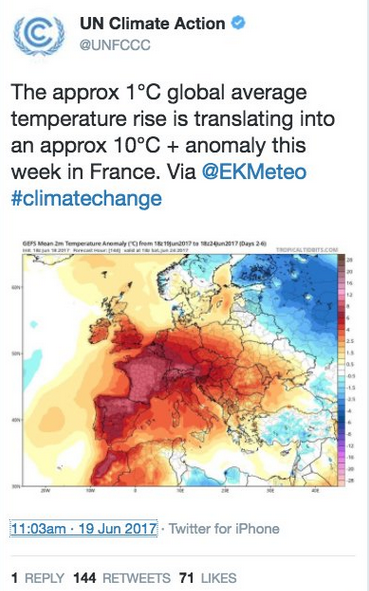Screen dimensions: 369x591
Task: Open the temperature anomaly map image
Action: (184, 364)
